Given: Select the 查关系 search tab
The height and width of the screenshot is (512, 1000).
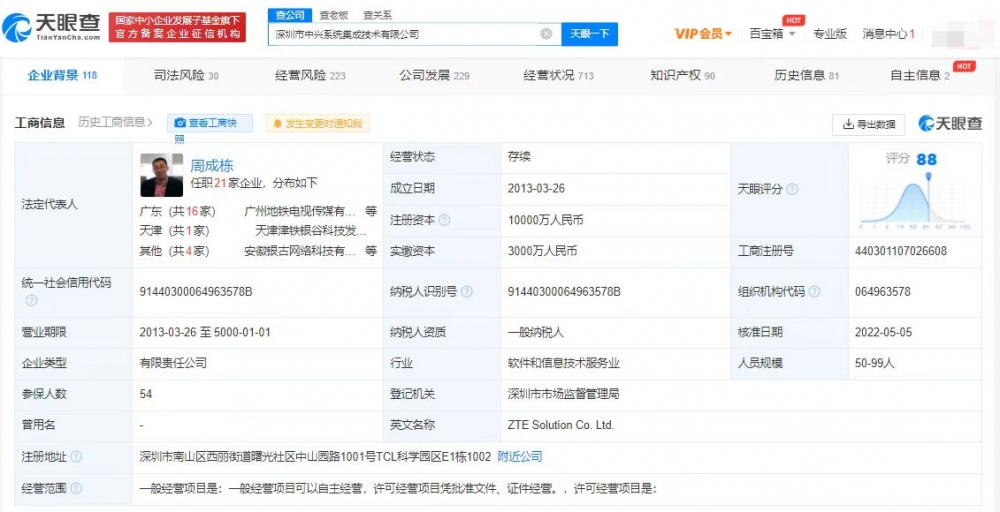Looking at the screenshot, I should (378, 15).
